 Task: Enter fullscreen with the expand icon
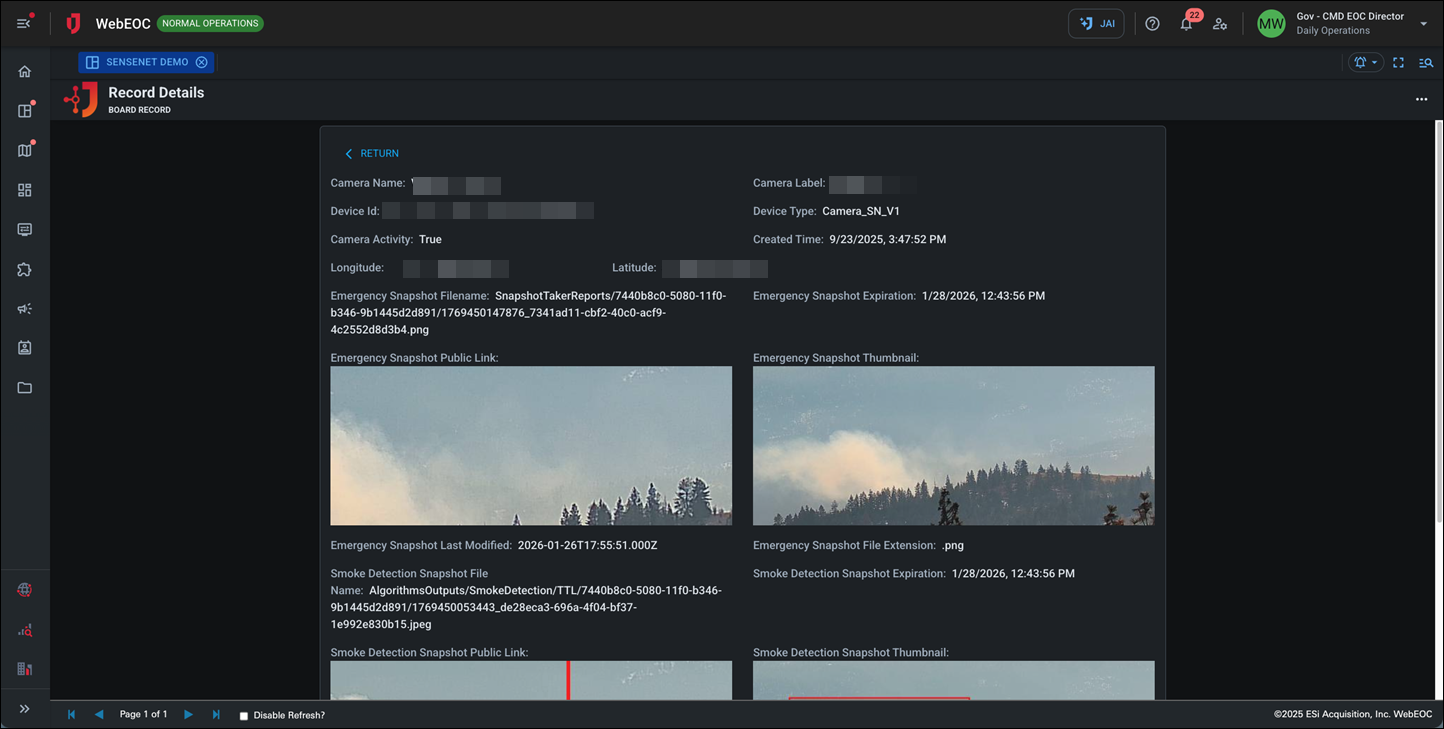click(x=1399, y=62)
